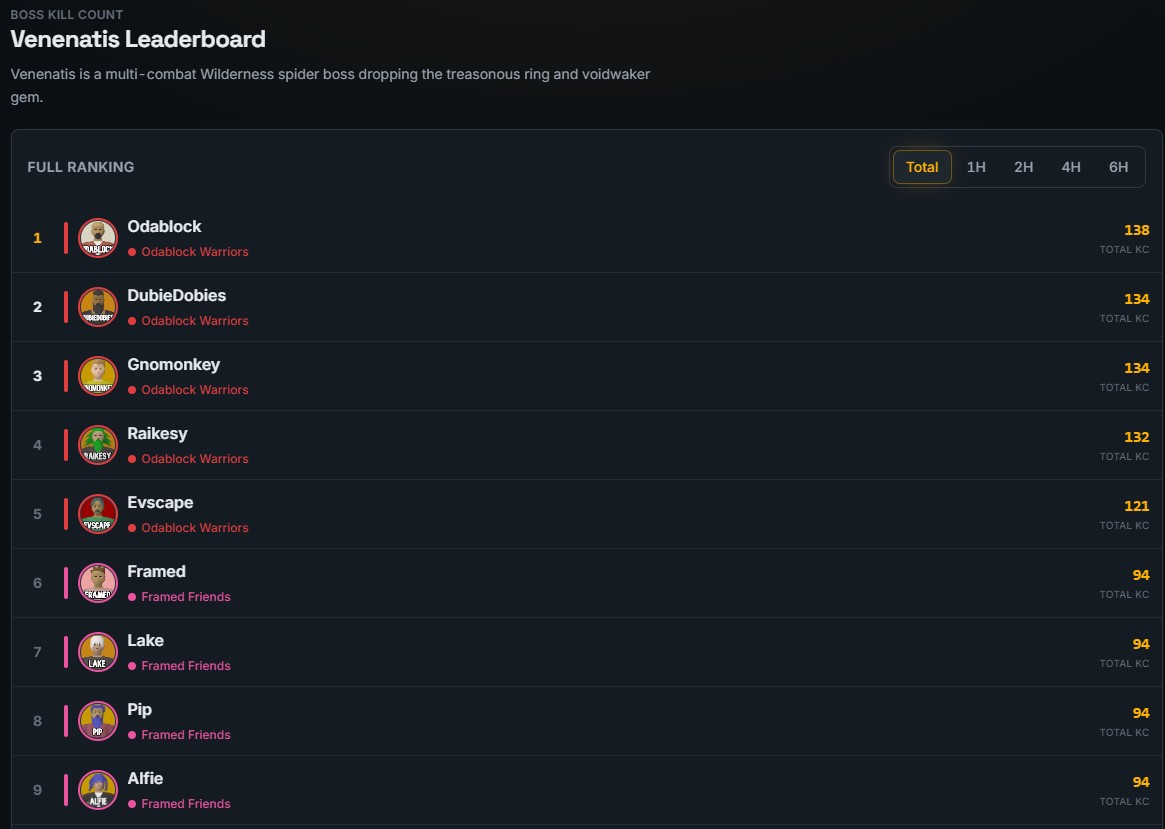
Task: Click the Venenatis Leaderboard heading
Action: pos(138,39)
